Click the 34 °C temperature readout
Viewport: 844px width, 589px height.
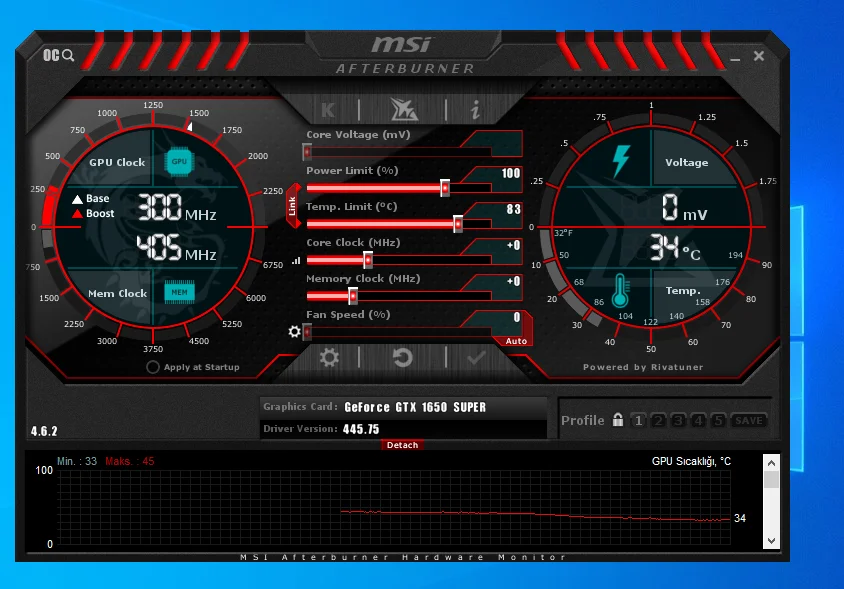click(x=676, y=247)
